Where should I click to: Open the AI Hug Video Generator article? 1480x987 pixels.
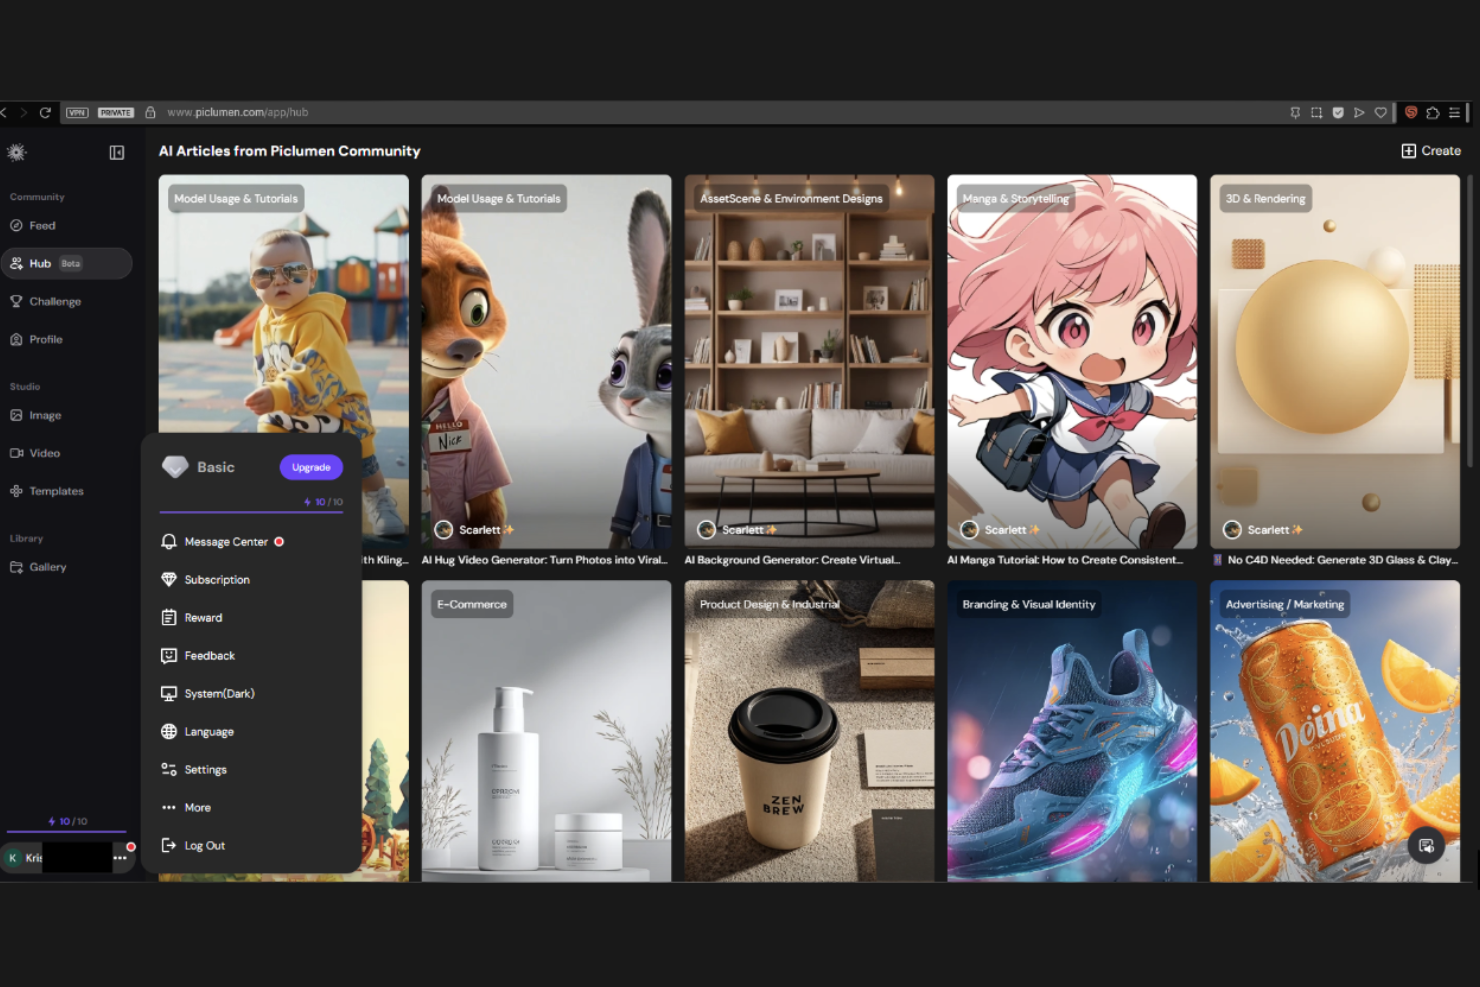point(546,362)
